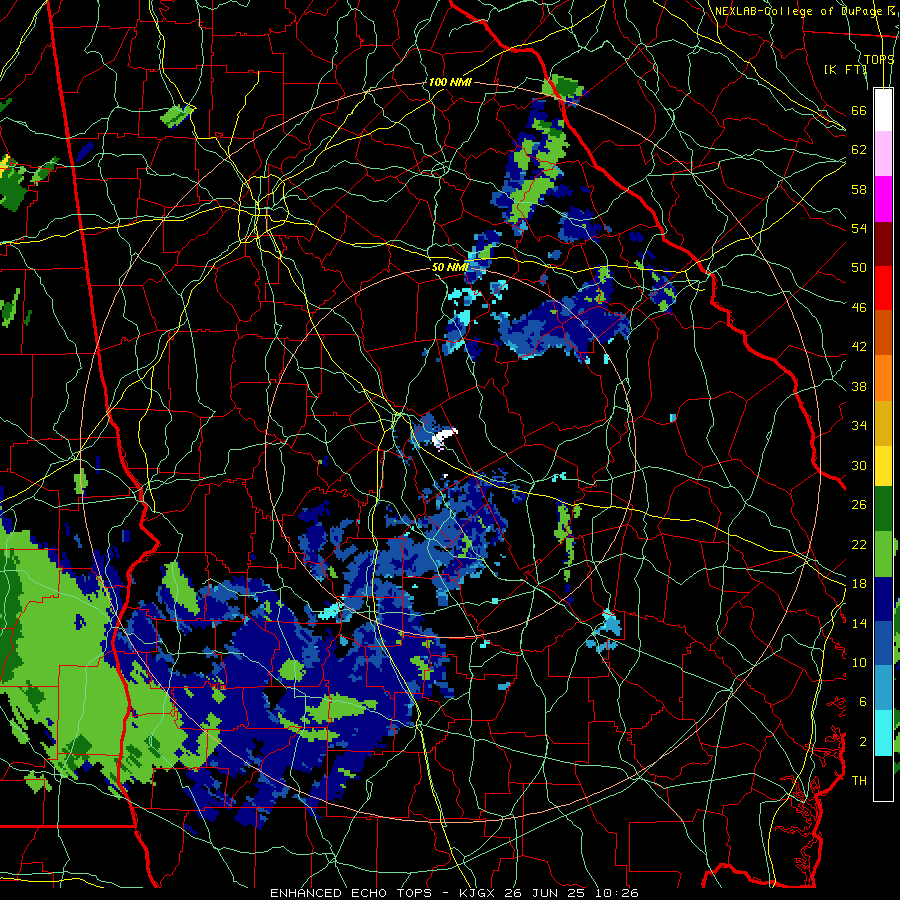Click the white echo blob near radar center
The image size is (900, 900).
pos(444,437)
